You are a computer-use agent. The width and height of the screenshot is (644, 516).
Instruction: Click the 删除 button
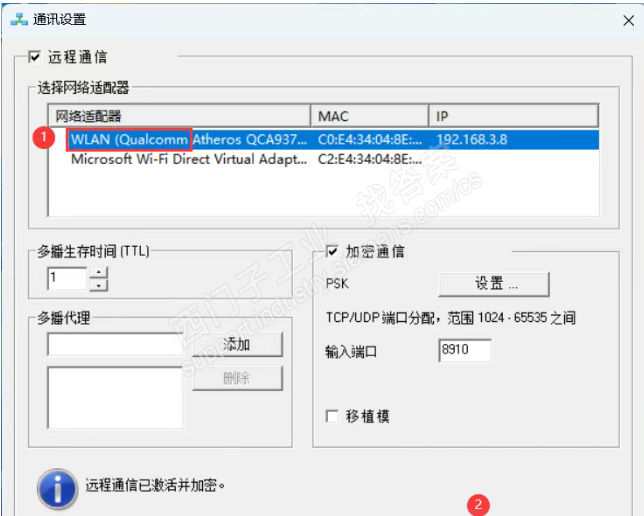(237, 378)
